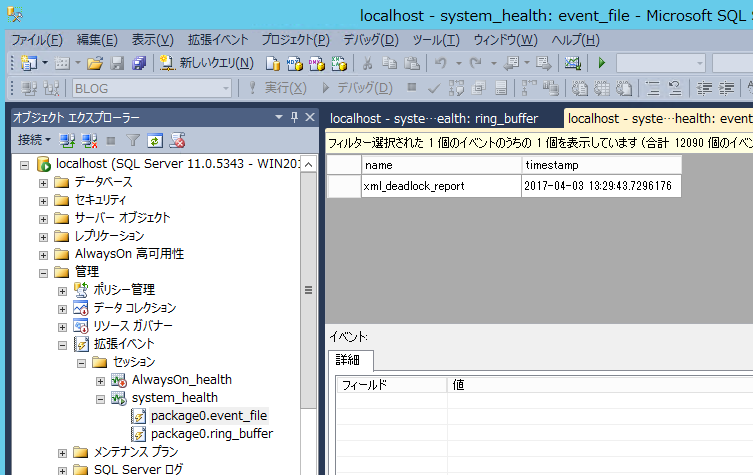The width and height of the screenshot is (753, 475).
Task: Open a new DMX query
Action: [316, 63]
